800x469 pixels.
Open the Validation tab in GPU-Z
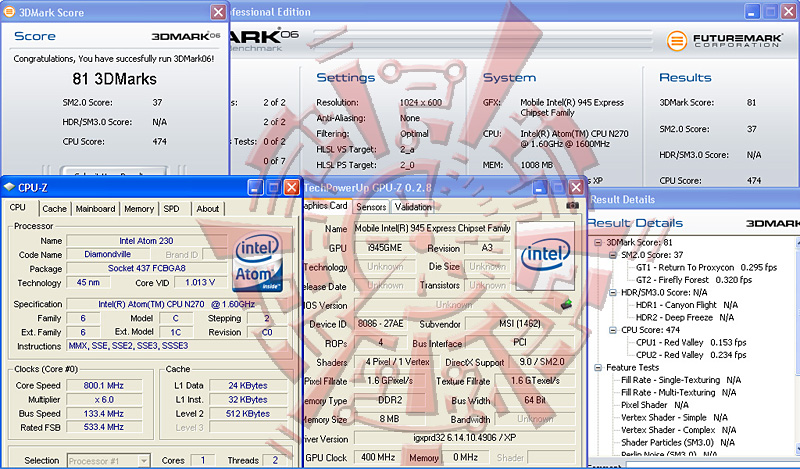click(x=413, y=207)
